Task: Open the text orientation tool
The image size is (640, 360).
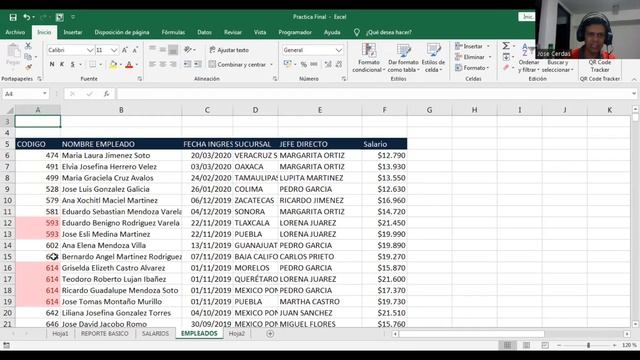Action: (189, 50)
